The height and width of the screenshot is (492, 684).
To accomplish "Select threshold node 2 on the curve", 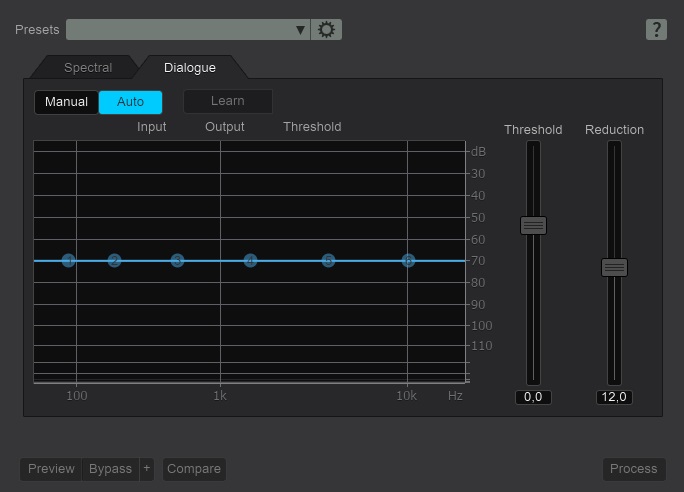I will tap(115, 261).
